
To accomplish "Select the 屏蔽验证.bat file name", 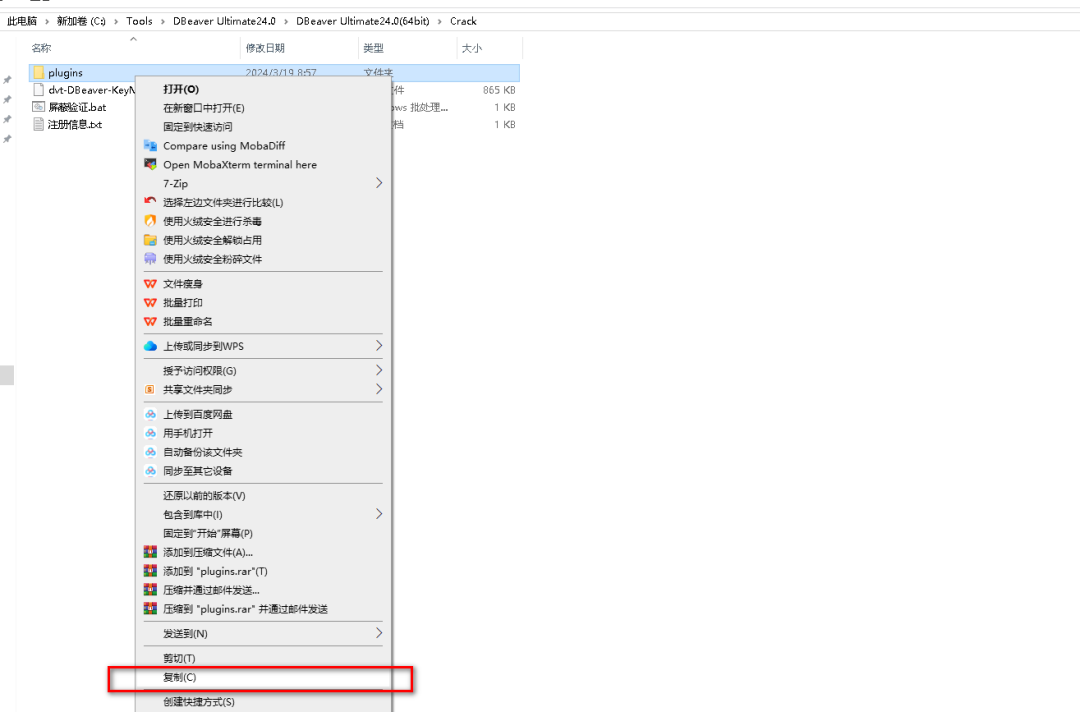I will [77, 107].
